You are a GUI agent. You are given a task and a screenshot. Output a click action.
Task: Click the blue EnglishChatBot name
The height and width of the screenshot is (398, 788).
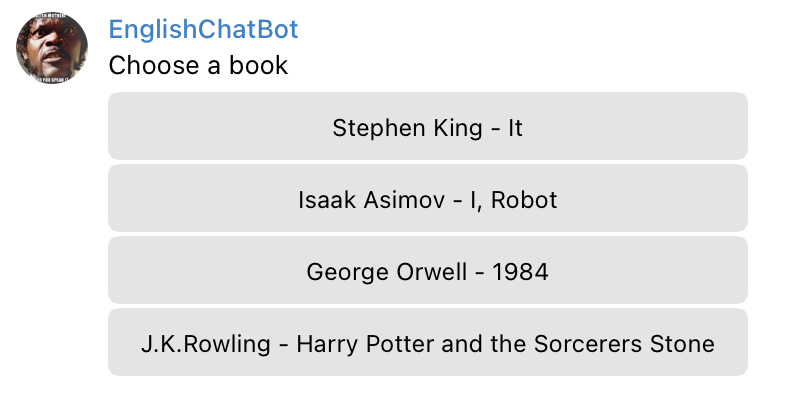[x=204, y=29]
